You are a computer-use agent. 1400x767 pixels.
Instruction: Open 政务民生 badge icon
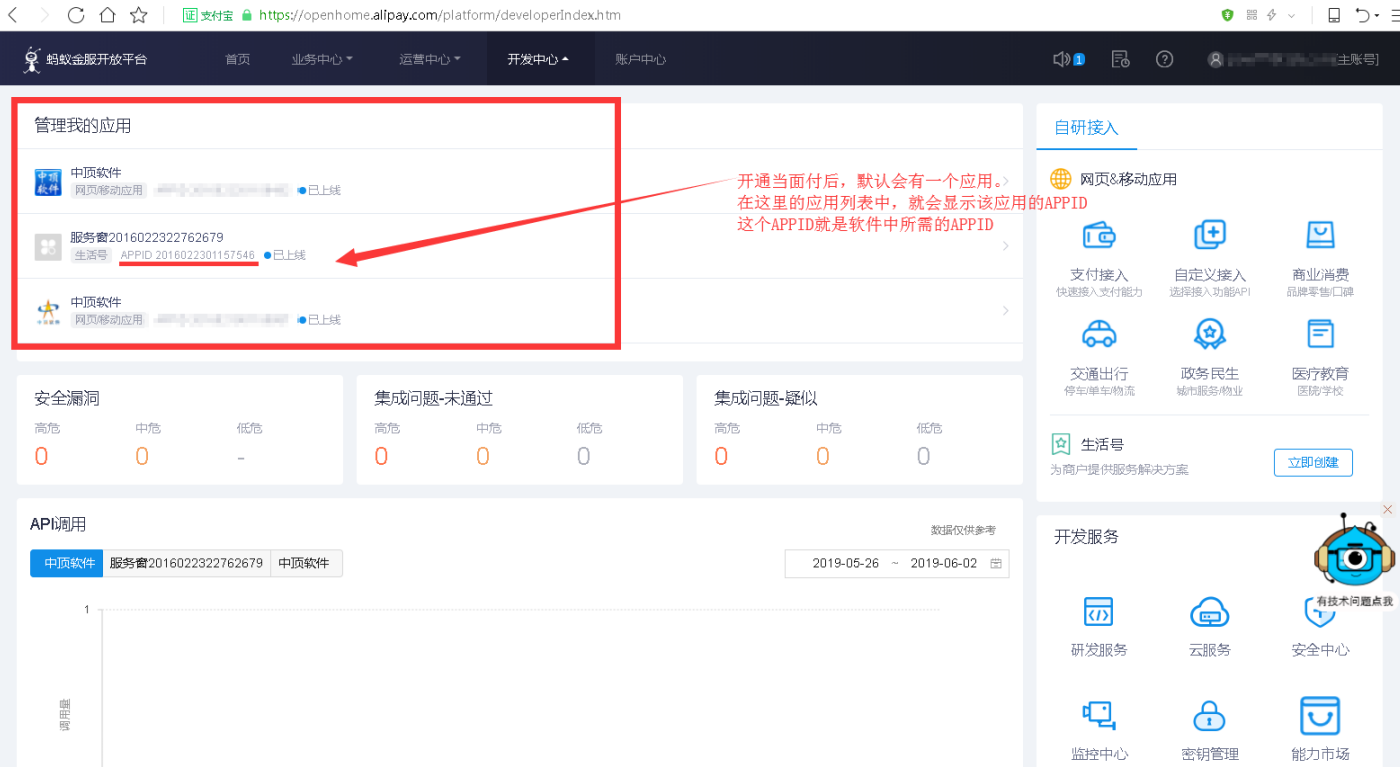(x=1210, y=333)
